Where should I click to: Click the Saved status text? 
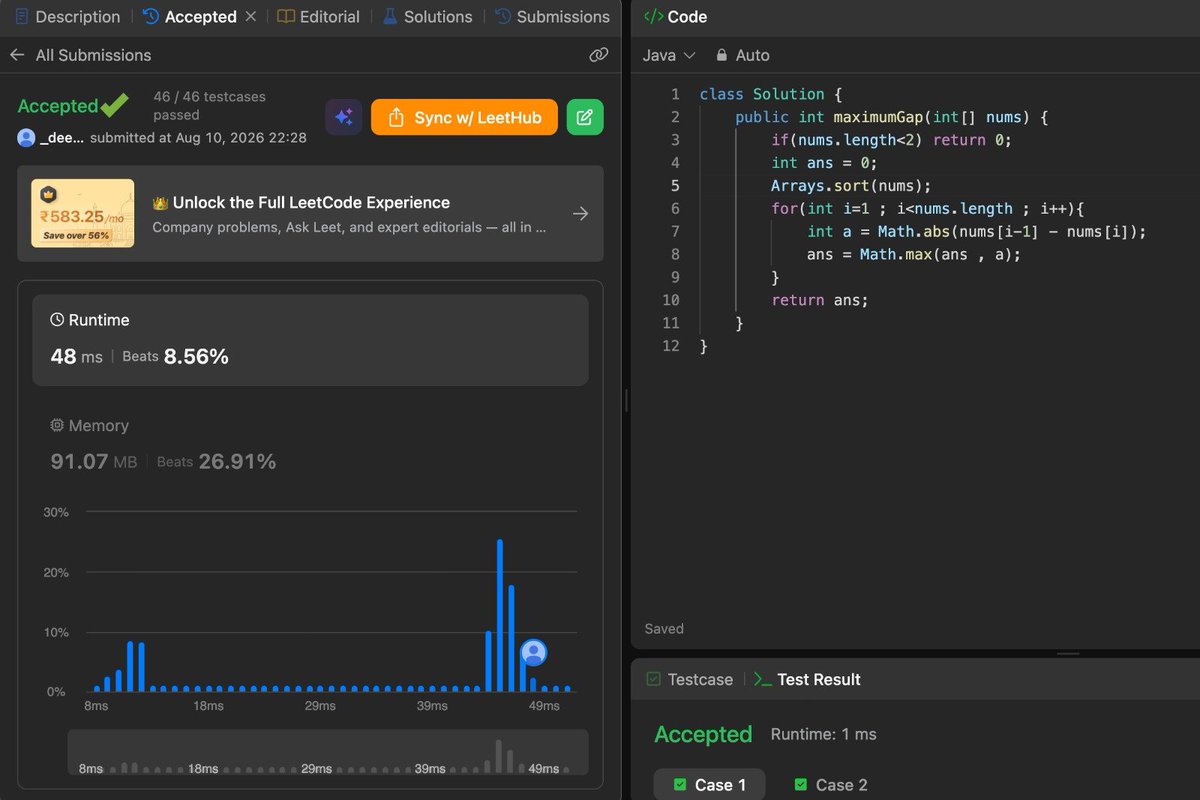(x=664, y=629)
